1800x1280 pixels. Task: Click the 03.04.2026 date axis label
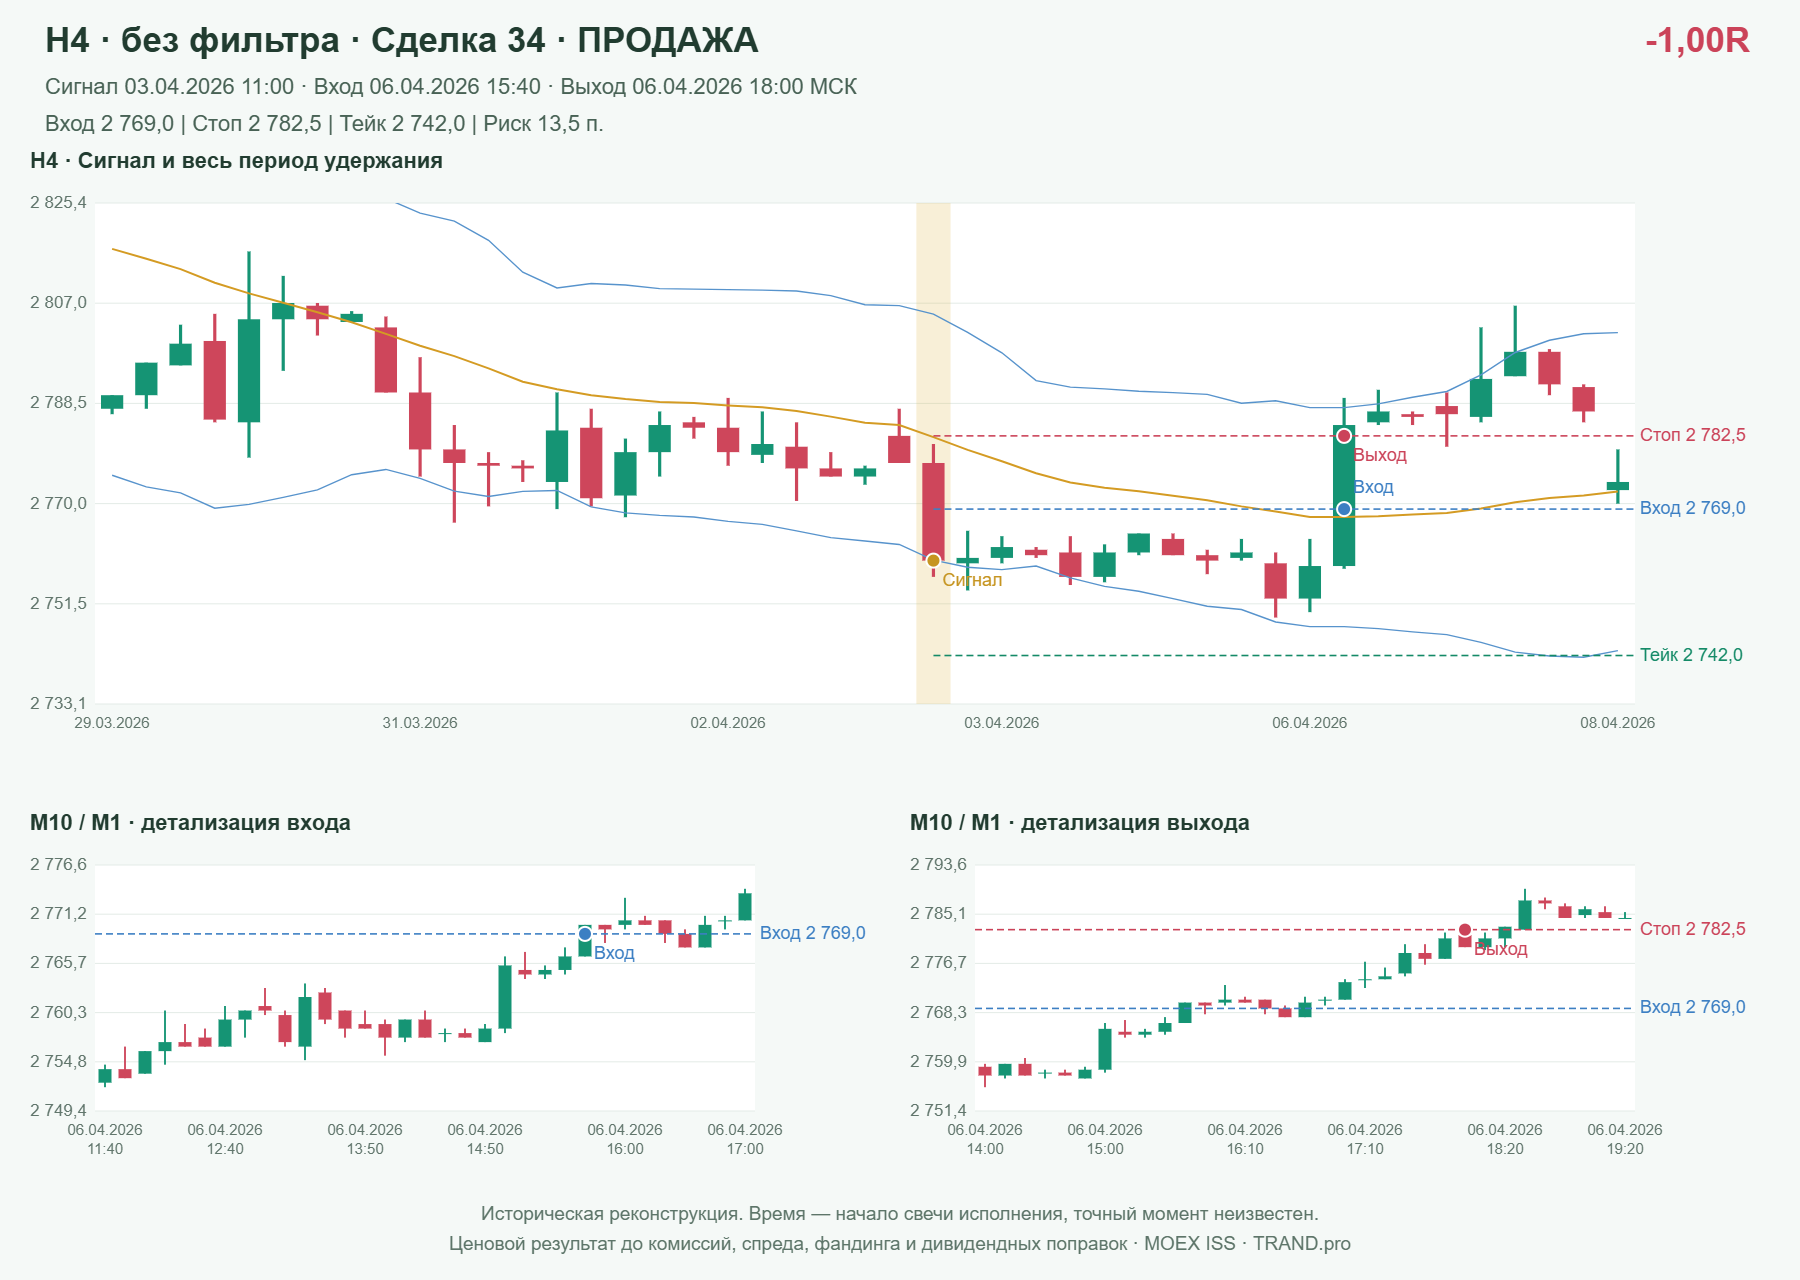click(1001, 723)
